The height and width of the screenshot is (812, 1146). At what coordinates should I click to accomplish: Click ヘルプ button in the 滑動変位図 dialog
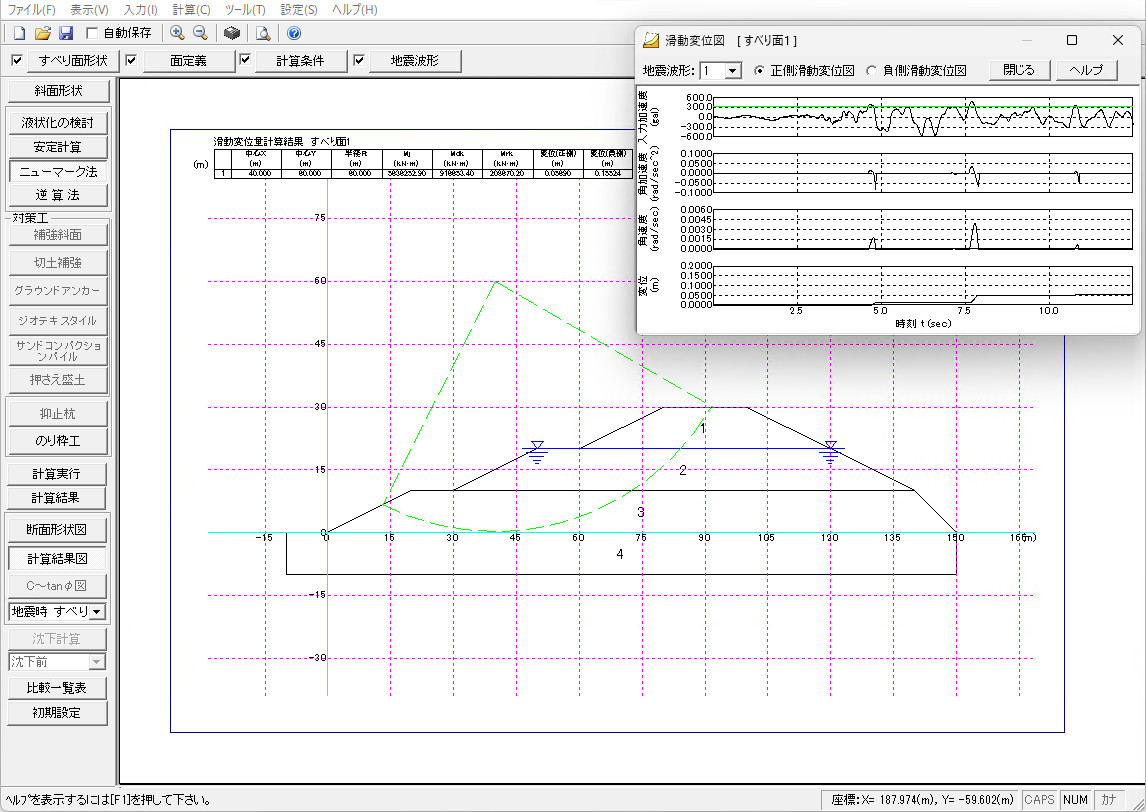click(x=1086, y=70)
